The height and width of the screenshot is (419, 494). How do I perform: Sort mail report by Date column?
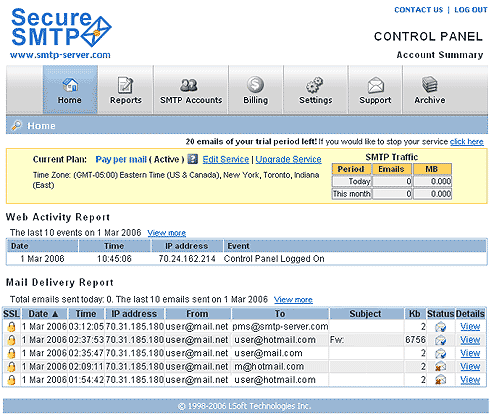(43, 314)
